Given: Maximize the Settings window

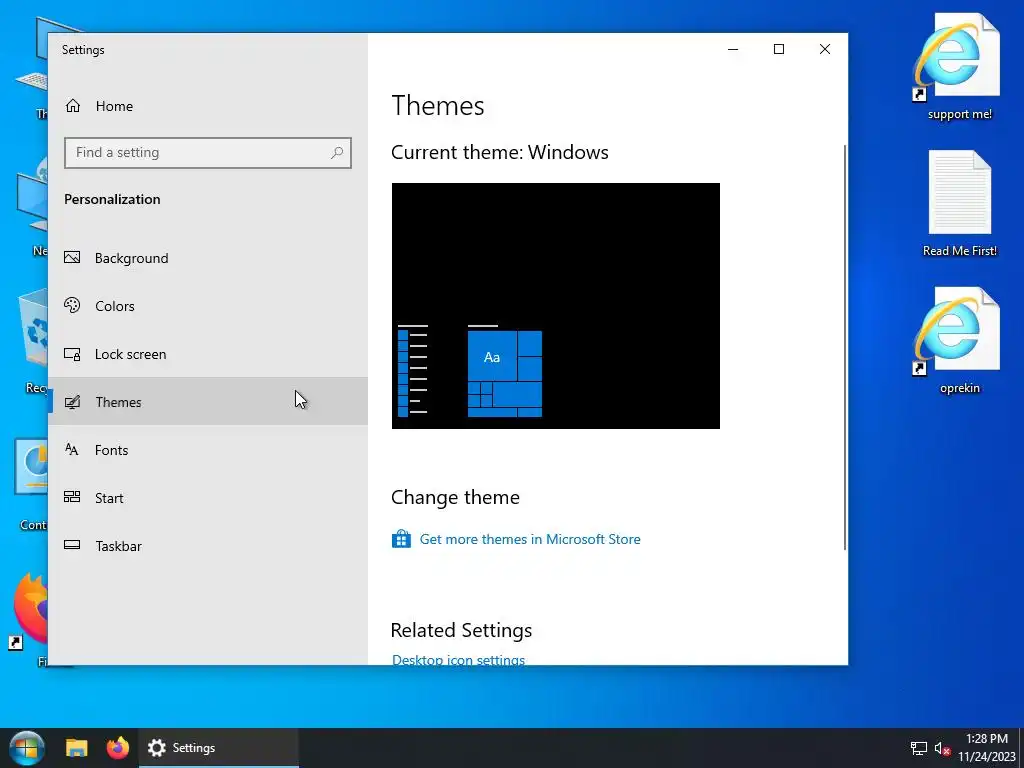Looking at the screenshot, I should [x=779, y=49].
